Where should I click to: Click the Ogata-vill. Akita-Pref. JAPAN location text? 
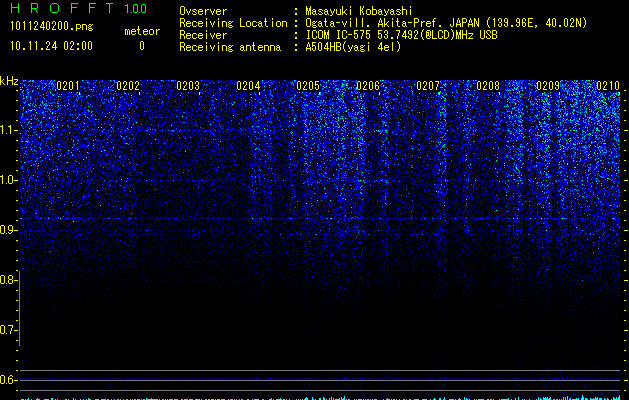(x=446, y=23)
